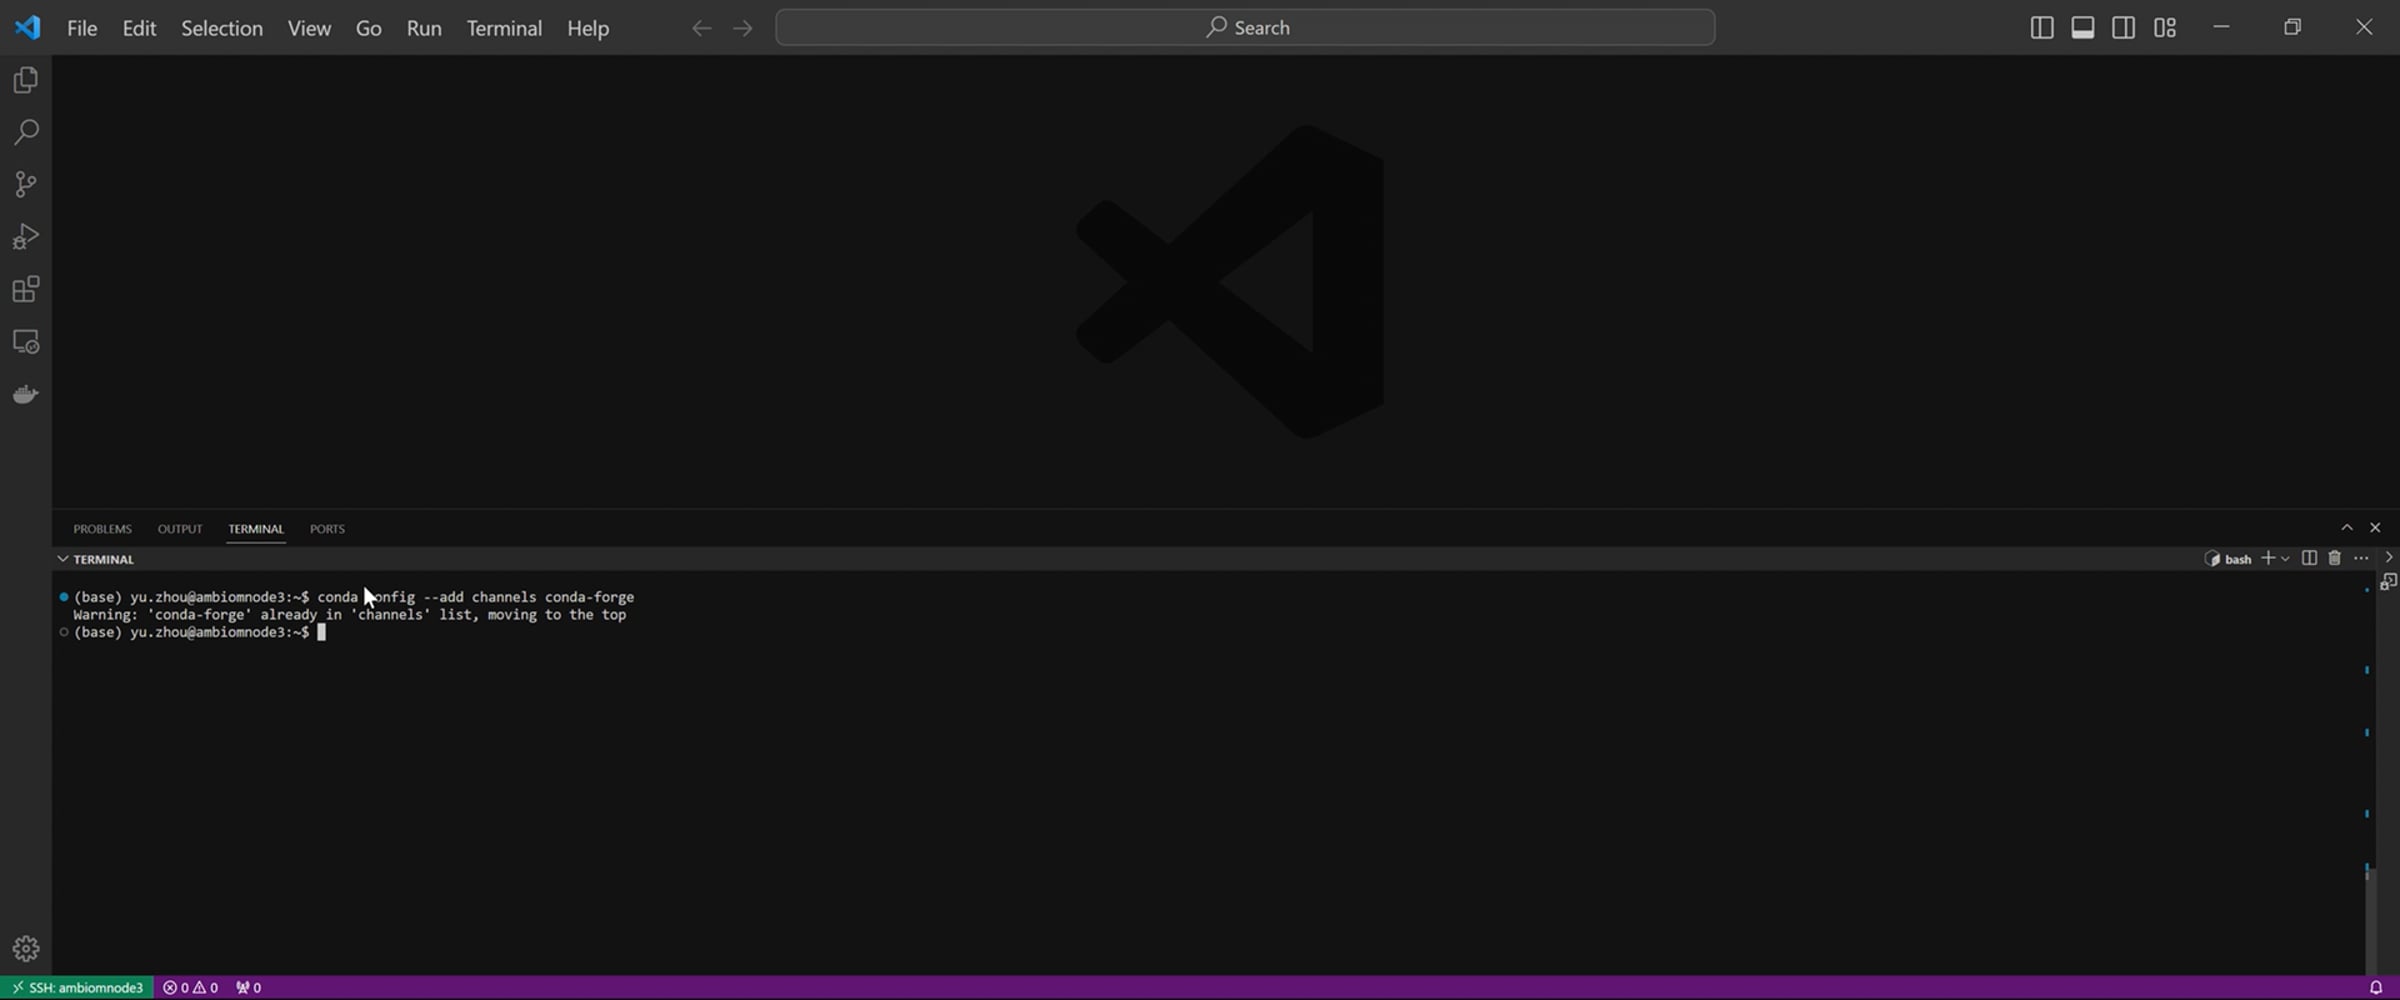The height and width of the screenshot is (1000, 2400).
Task: Switch to the Ports panel tab
Action: tap(327, 529)
